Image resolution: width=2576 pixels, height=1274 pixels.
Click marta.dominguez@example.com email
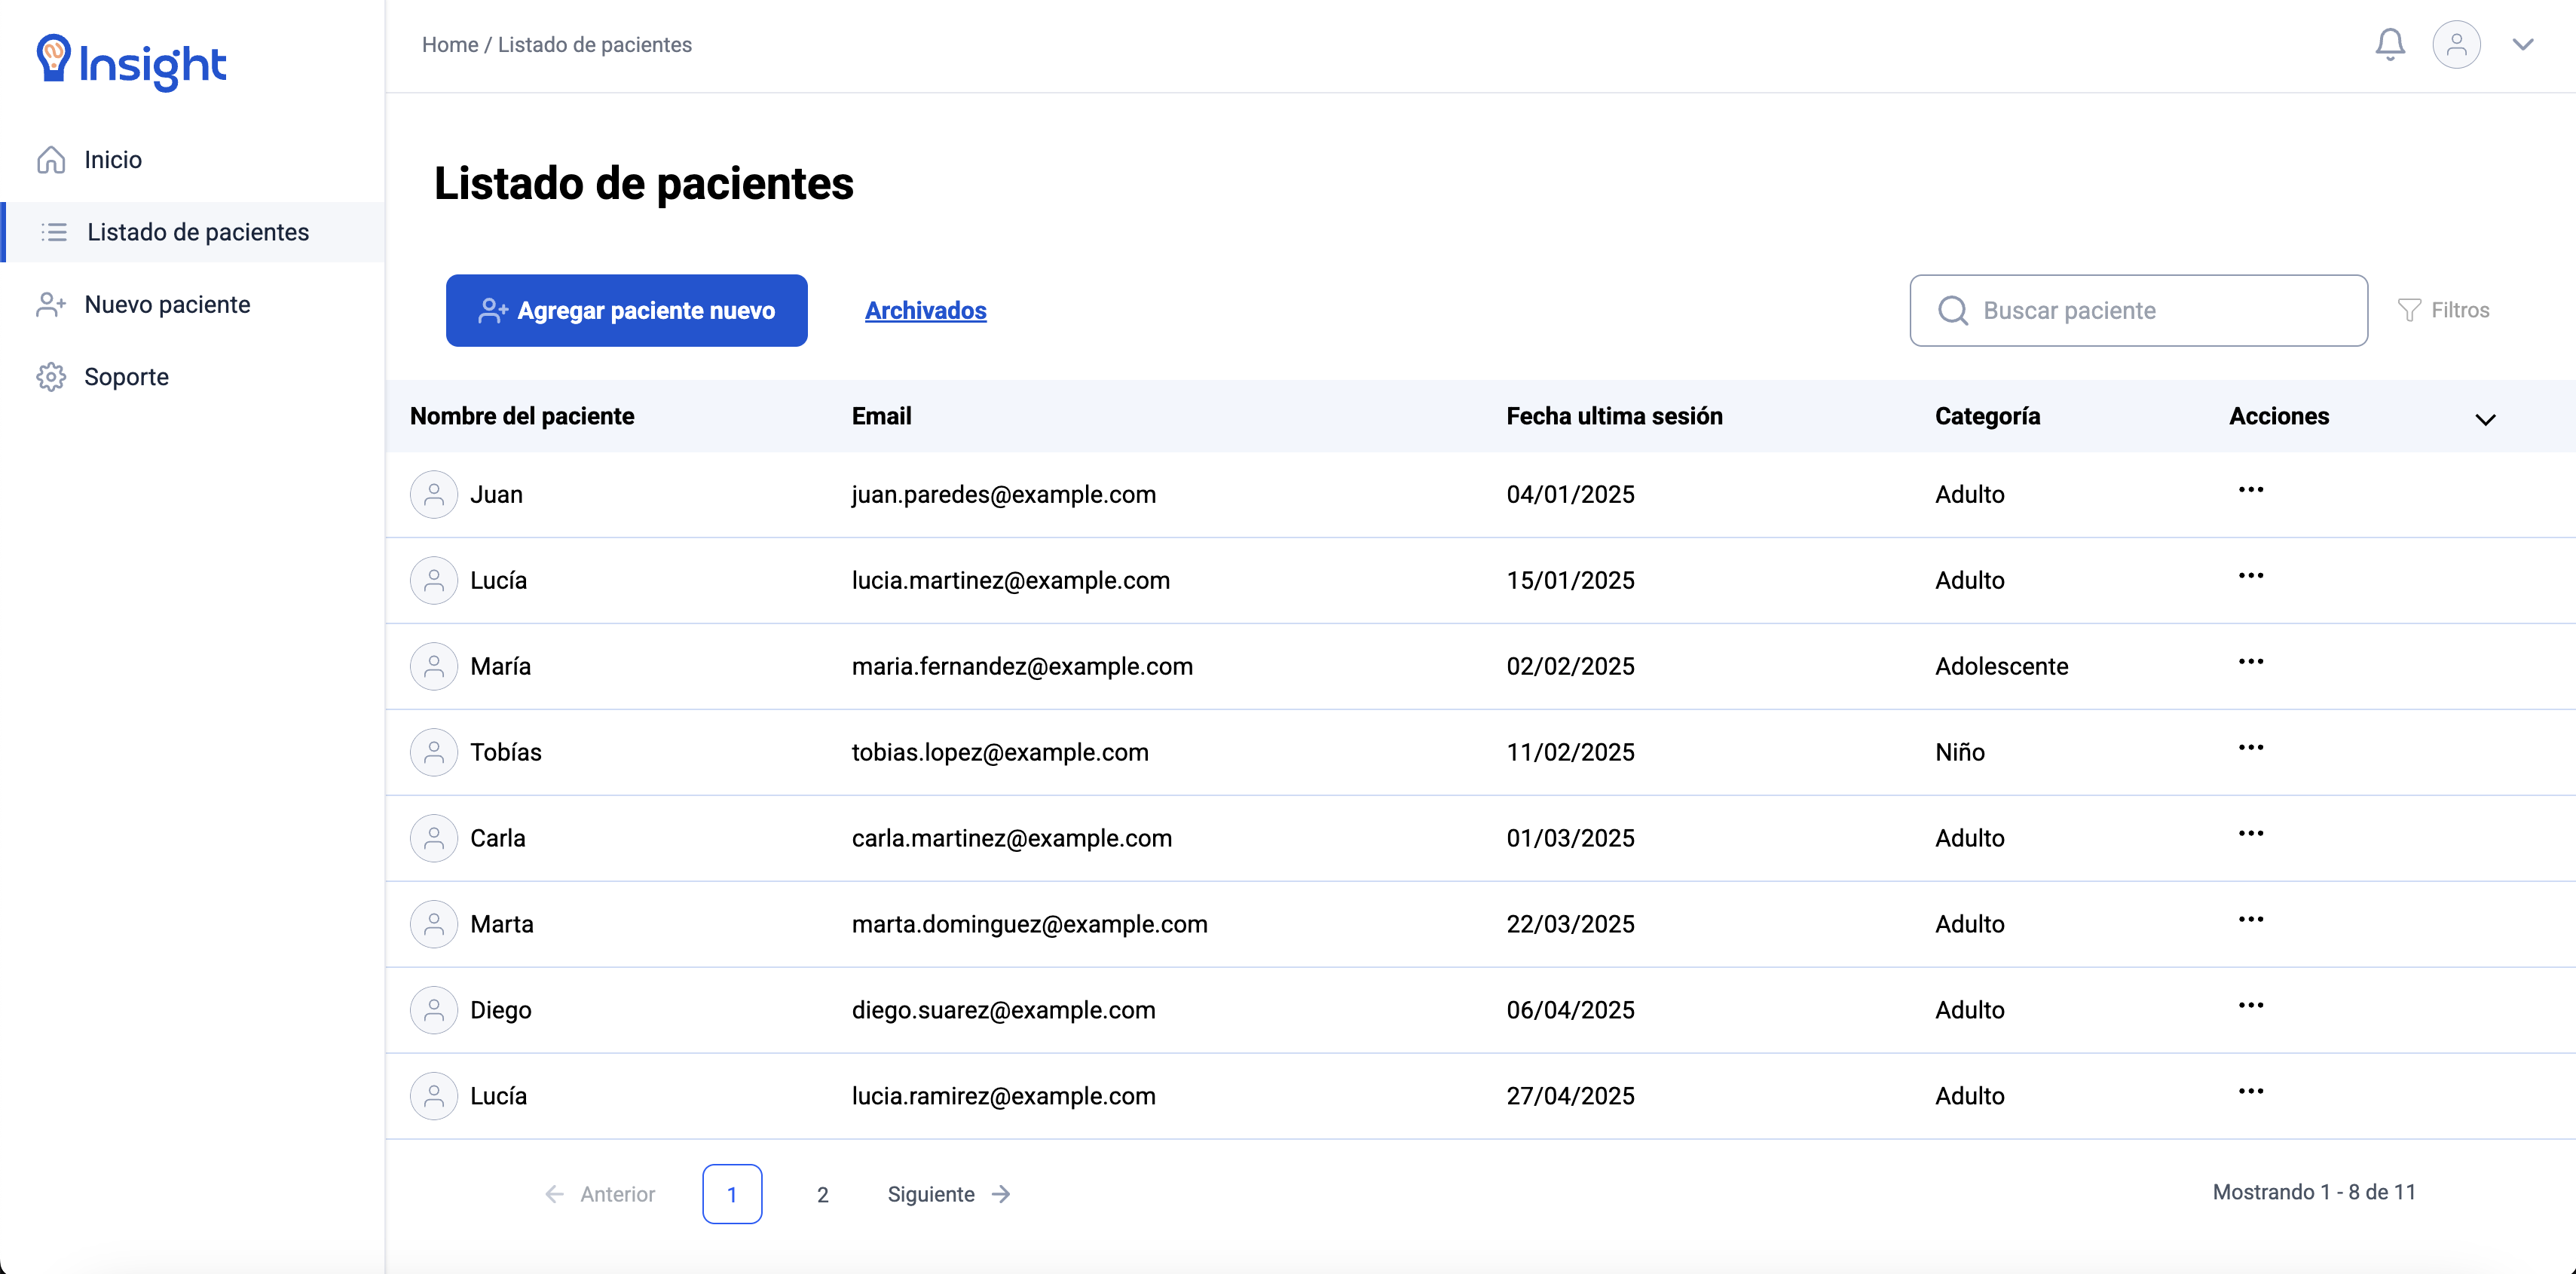(1030, 925)
